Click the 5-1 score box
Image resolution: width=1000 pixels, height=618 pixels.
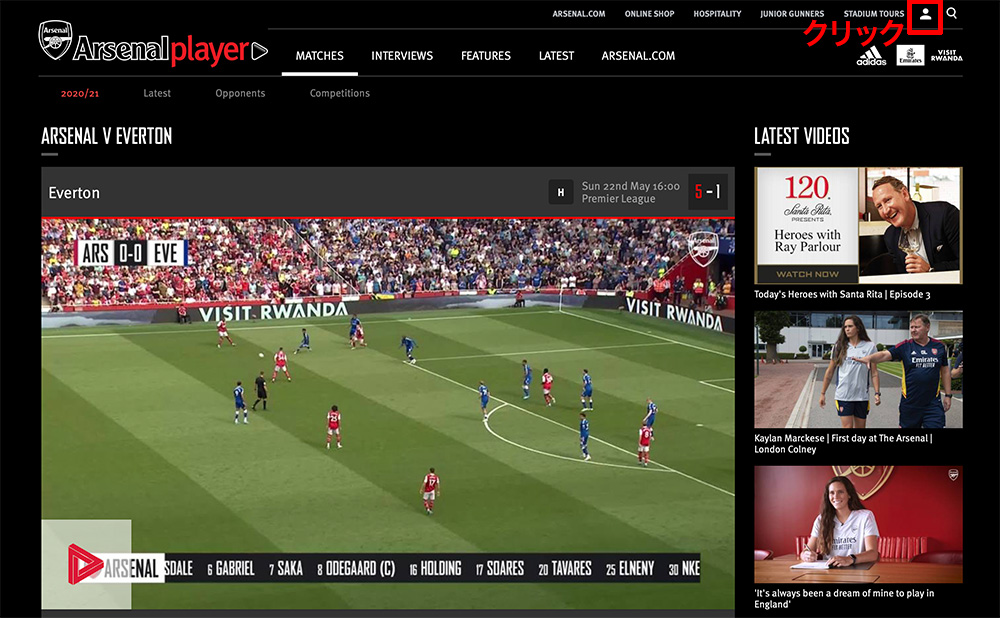click(708, 191)
